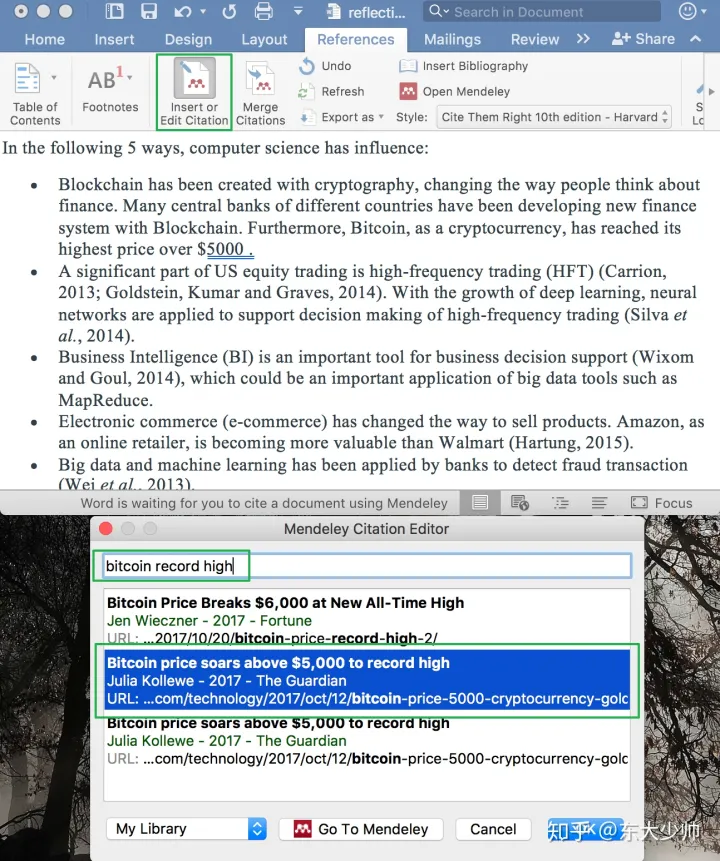Open the smiley feedback icon

click(x=688, y=11)
